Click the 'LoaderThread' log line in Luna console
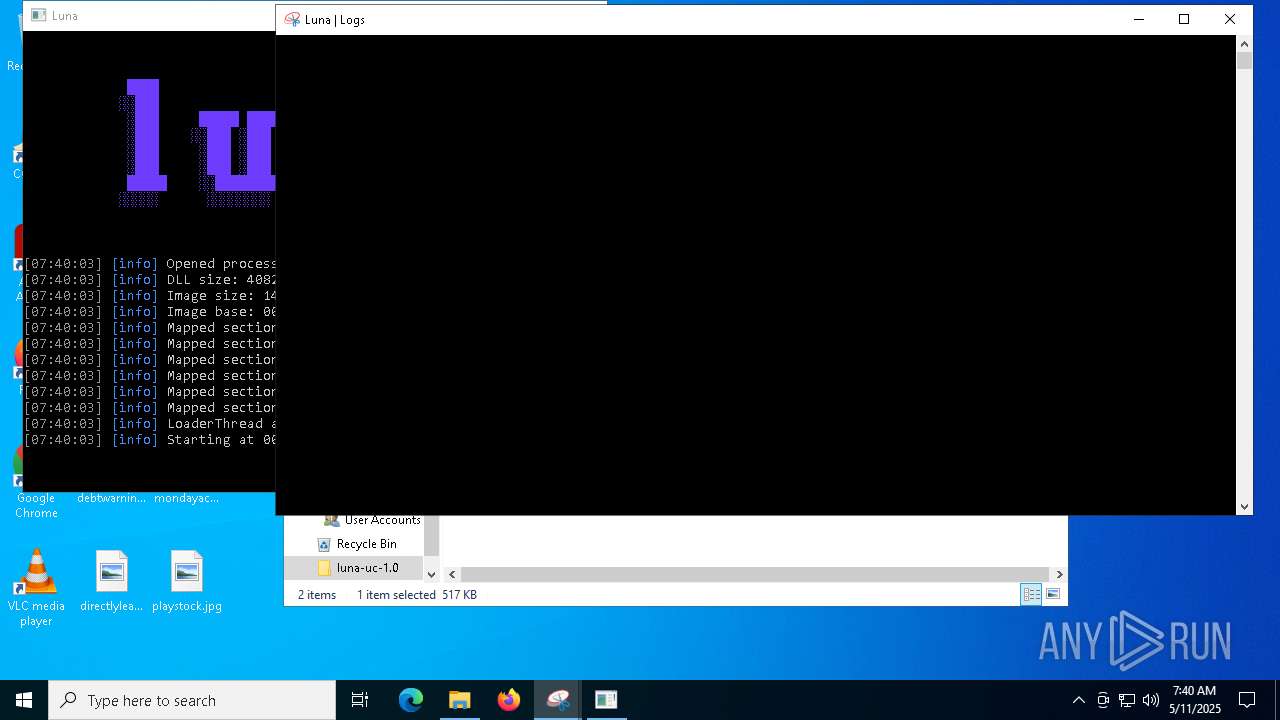 coord(150,424)
